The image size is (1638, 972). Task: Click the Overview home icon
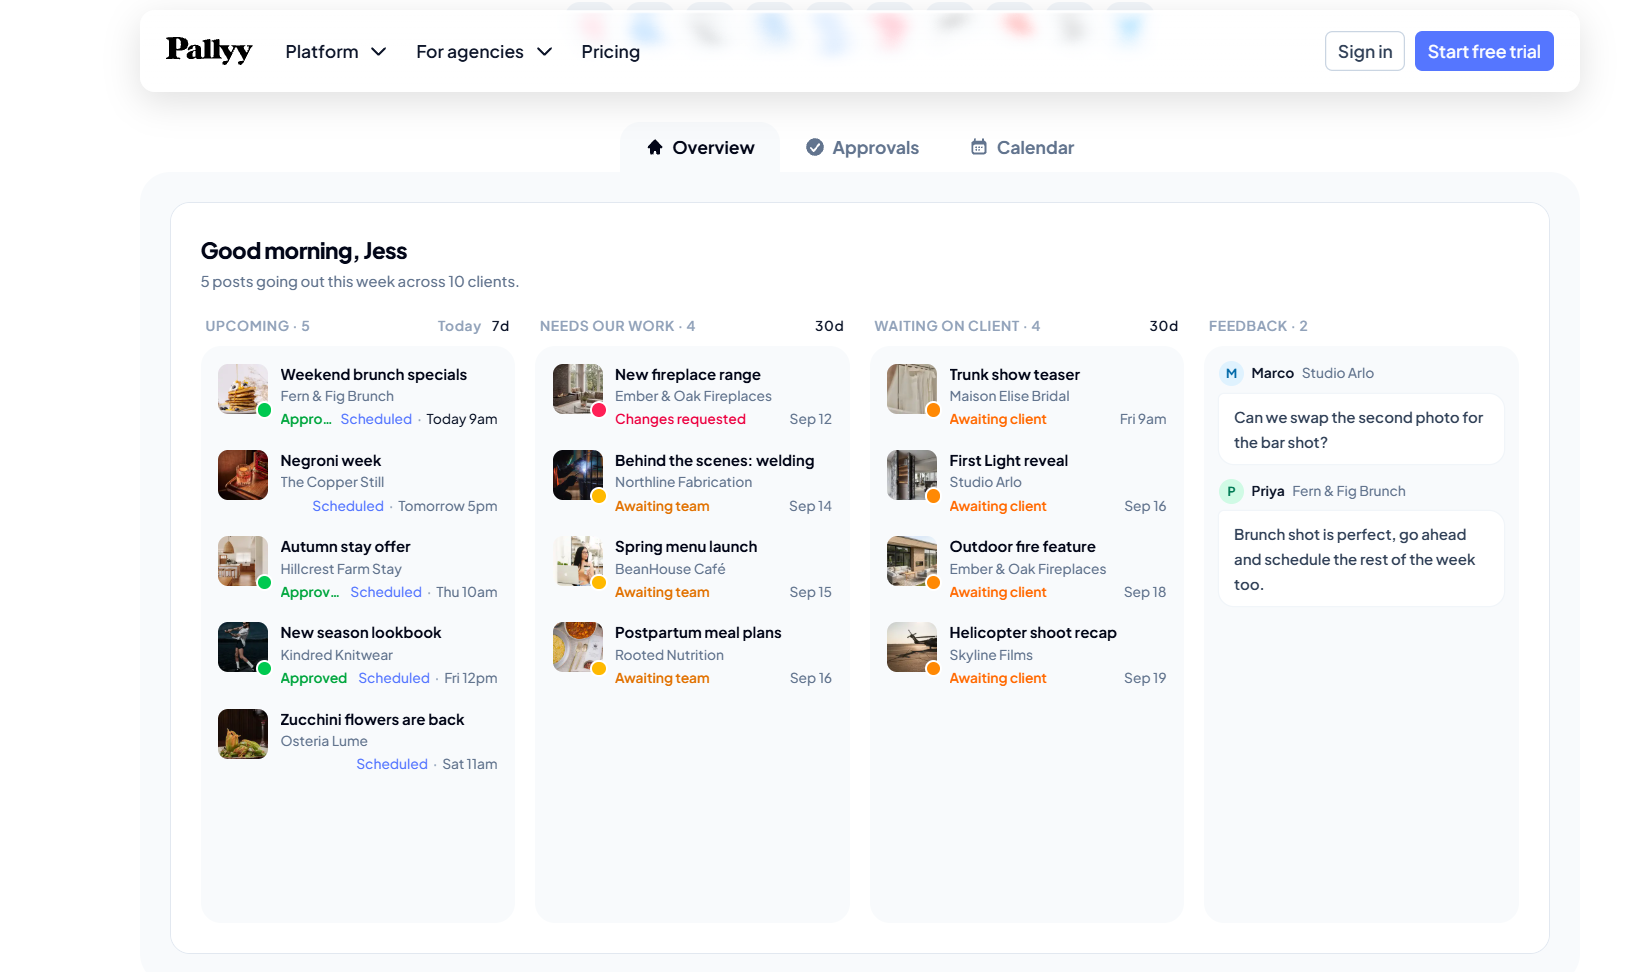(x=655, y=147)
